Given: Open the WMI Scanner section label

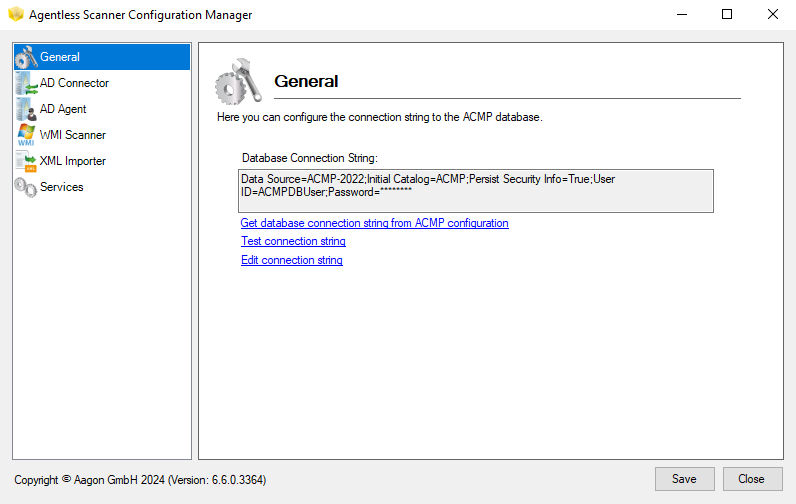Looking at the screenshot, I should (72, 135).
